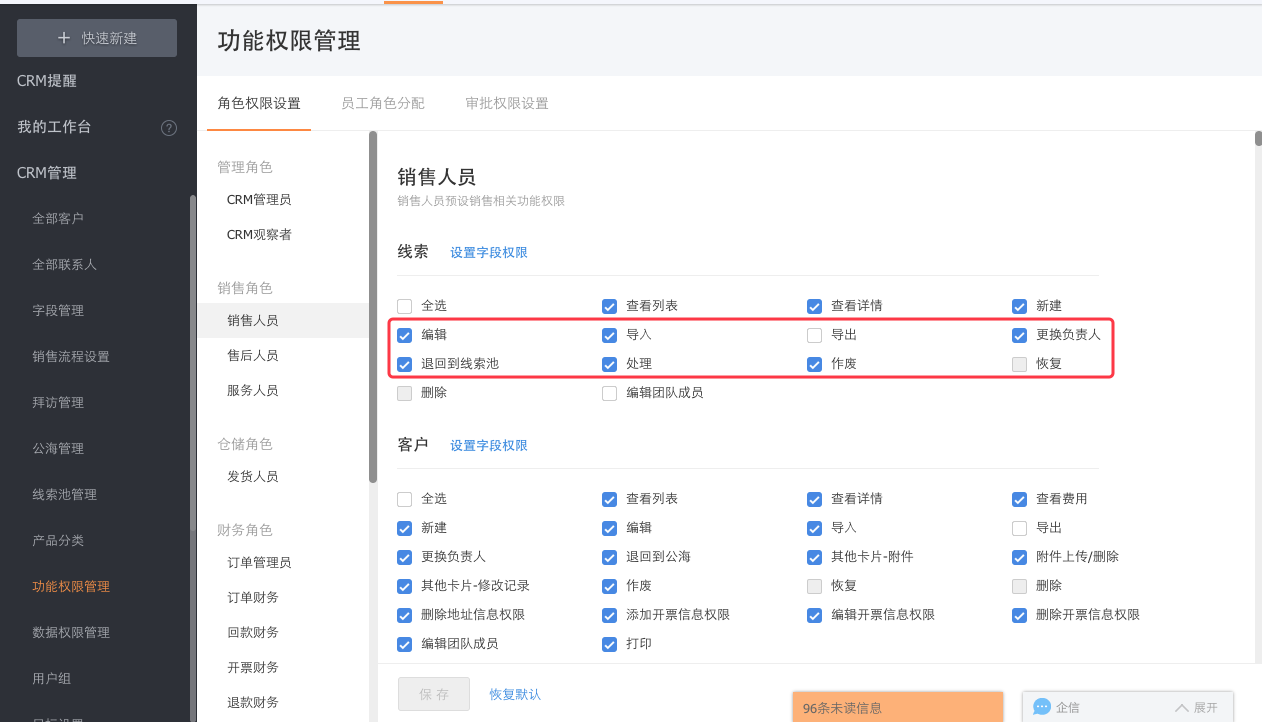The width and height of the screenshot is (1262, 722).
Task: Expand the 企信 panel with 展开 arrow
Action: point(1196,707)
